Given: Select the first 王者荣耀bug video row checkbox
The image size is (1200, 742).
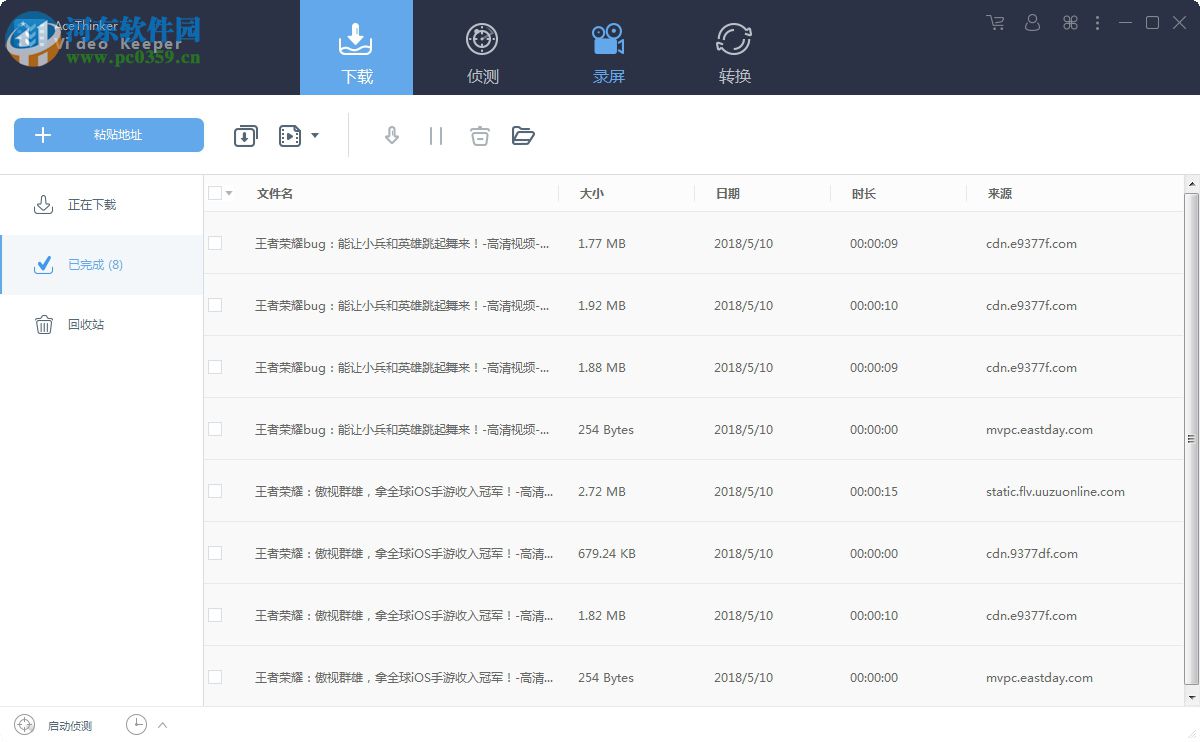Looking at the screenshot, I should 214,243.
